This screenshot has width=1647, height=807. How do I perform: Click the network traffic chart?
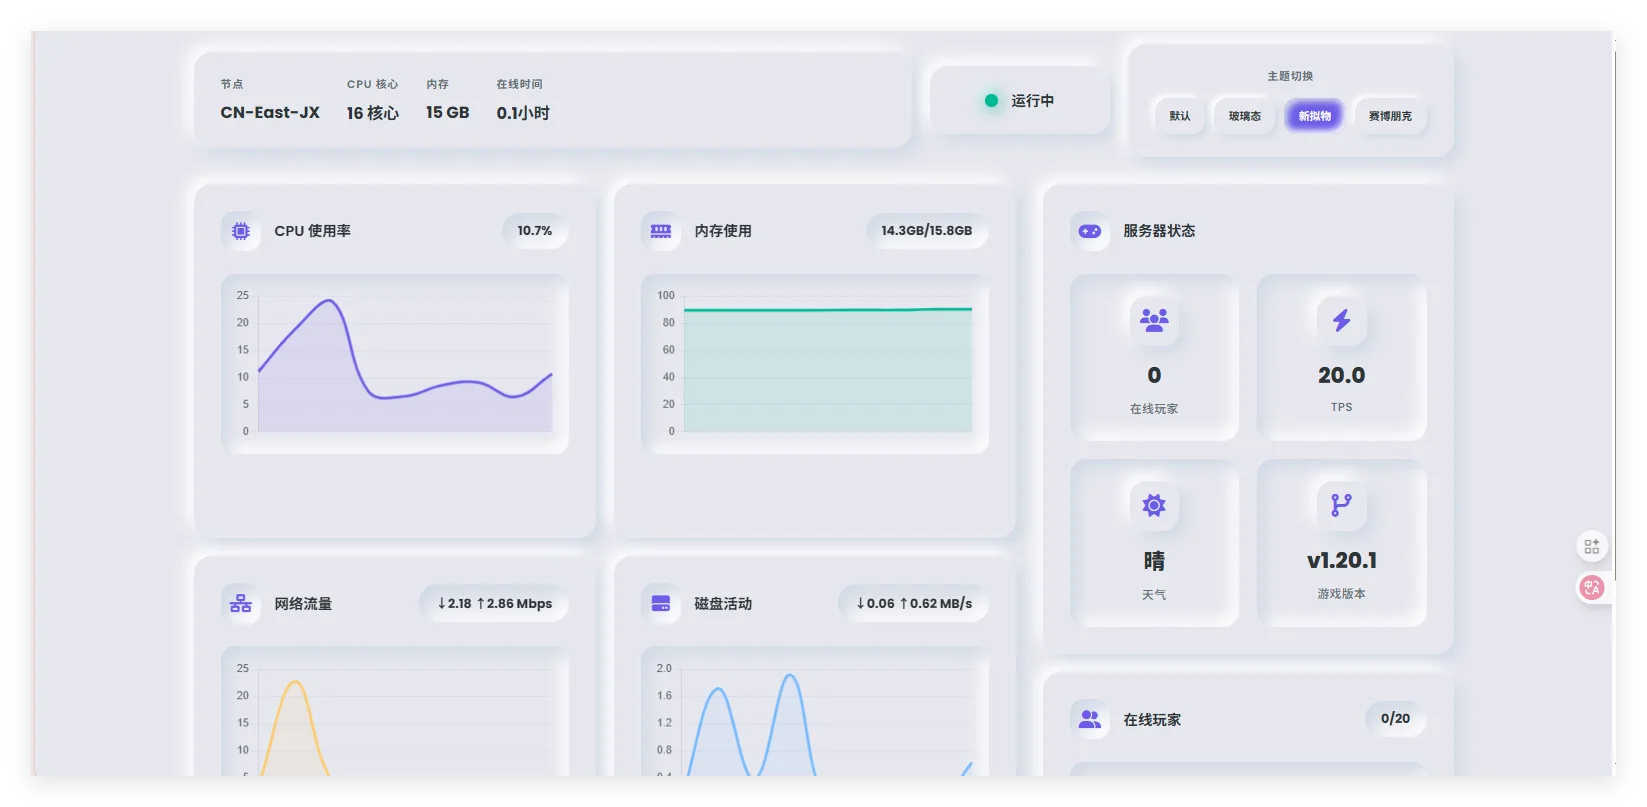[x=395, y=712]
